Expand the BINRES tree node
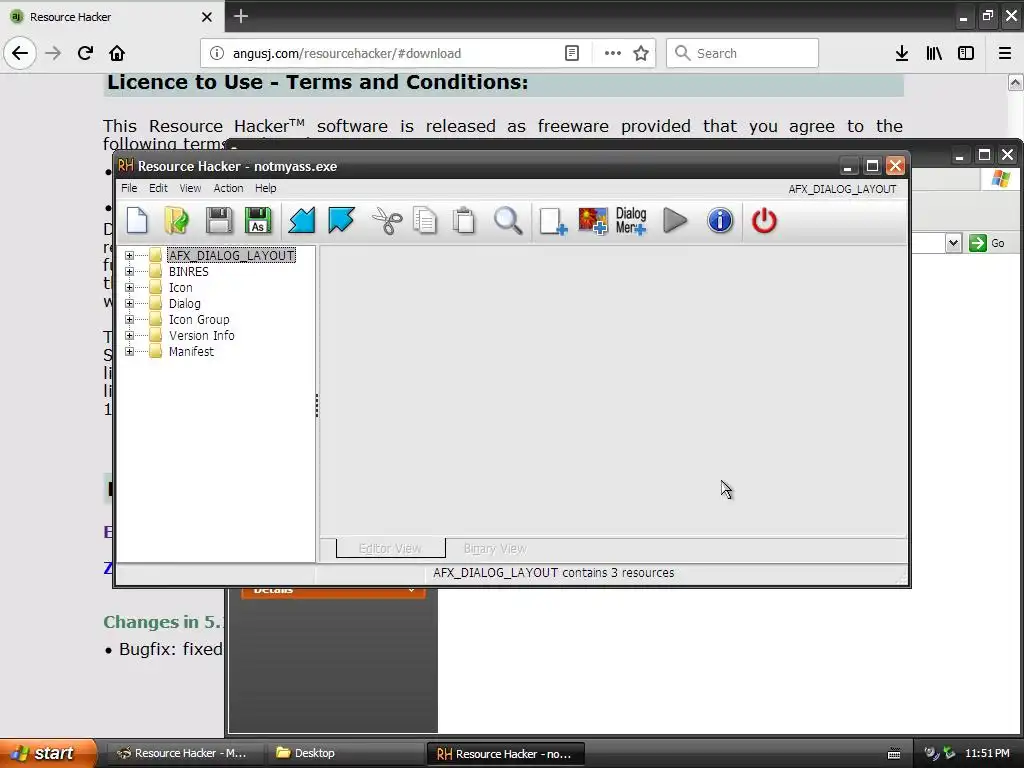1024x768 pixels. click(129, 272)
